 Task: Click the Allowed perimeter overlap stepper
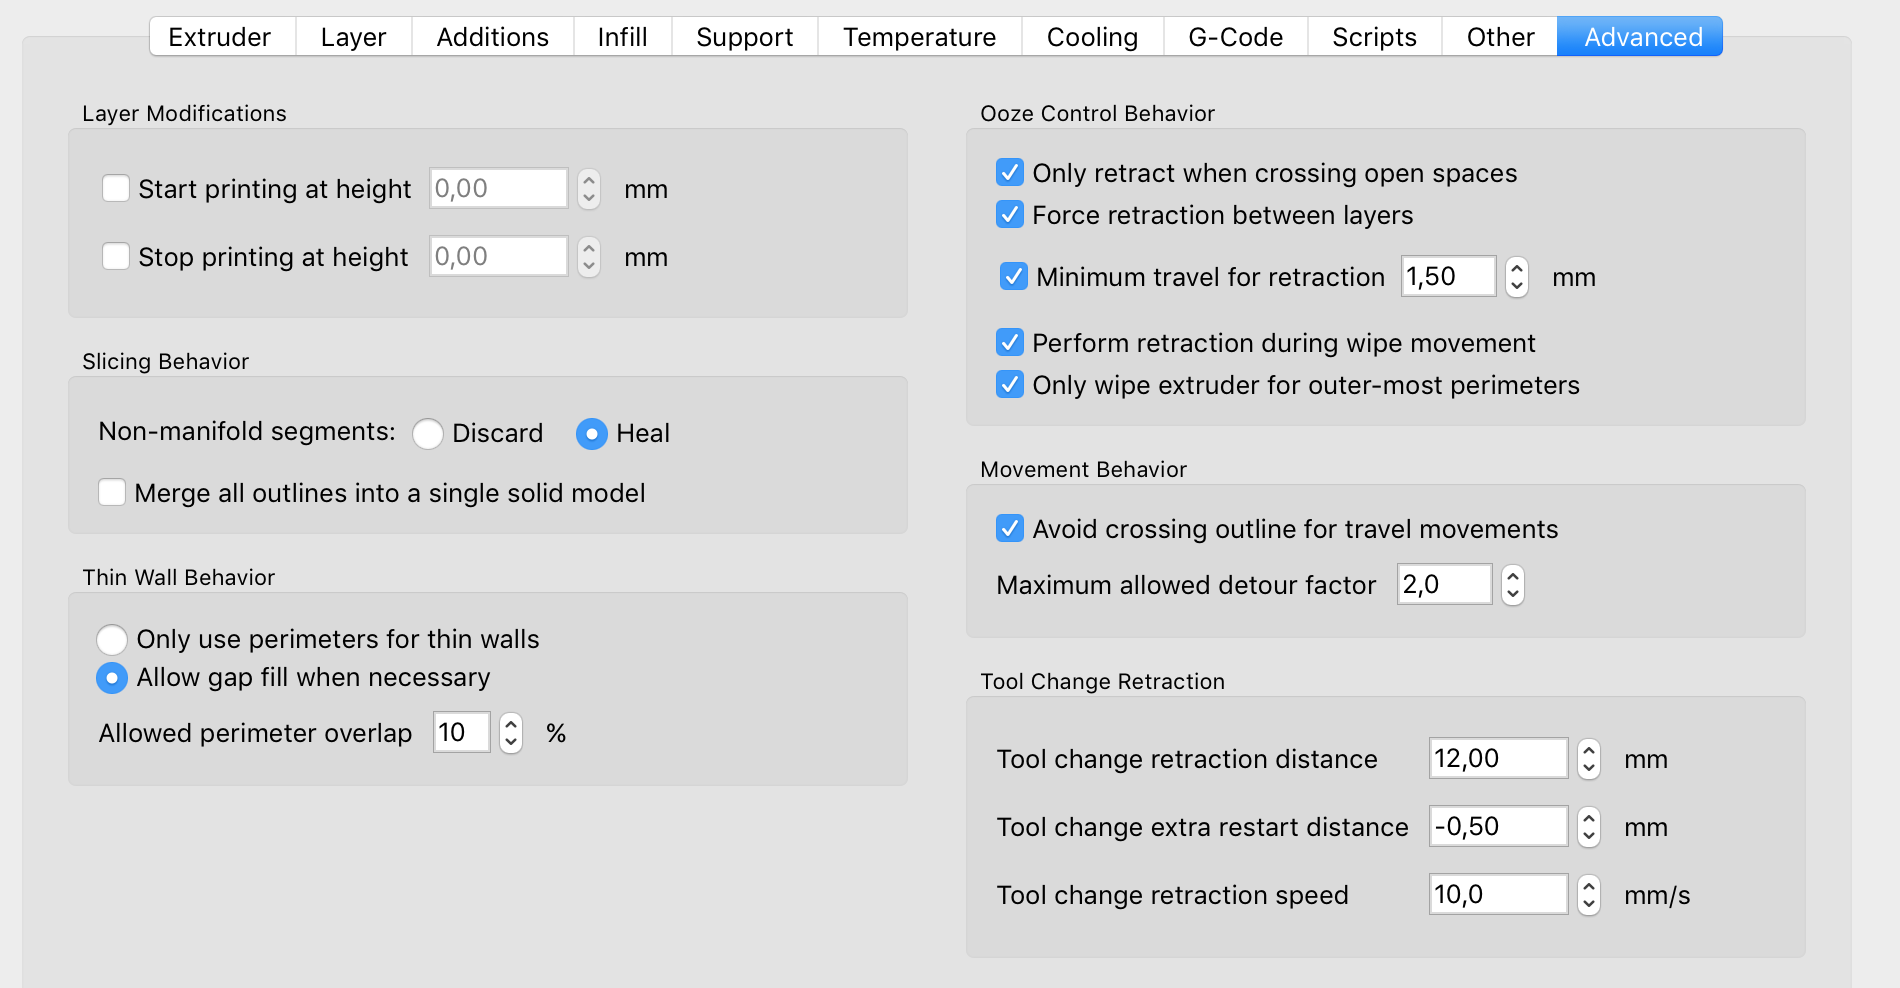click(x=511, y=733)
